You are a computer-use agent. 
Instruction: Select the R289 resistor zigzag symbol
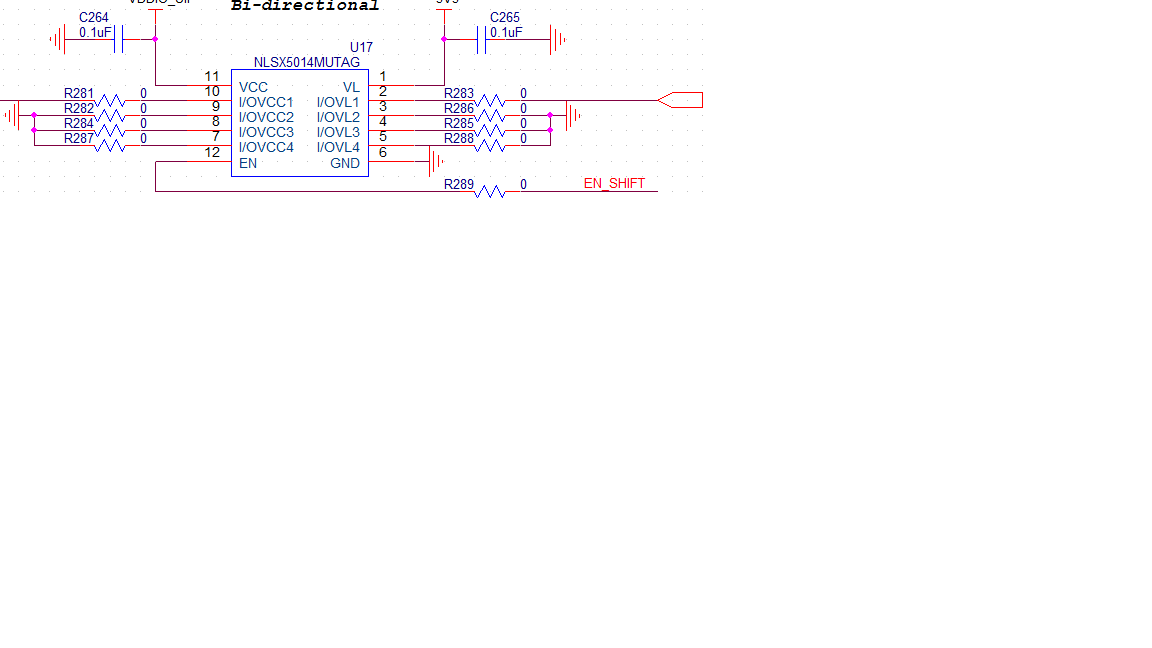pyautogui.click(x=489, y=192)
